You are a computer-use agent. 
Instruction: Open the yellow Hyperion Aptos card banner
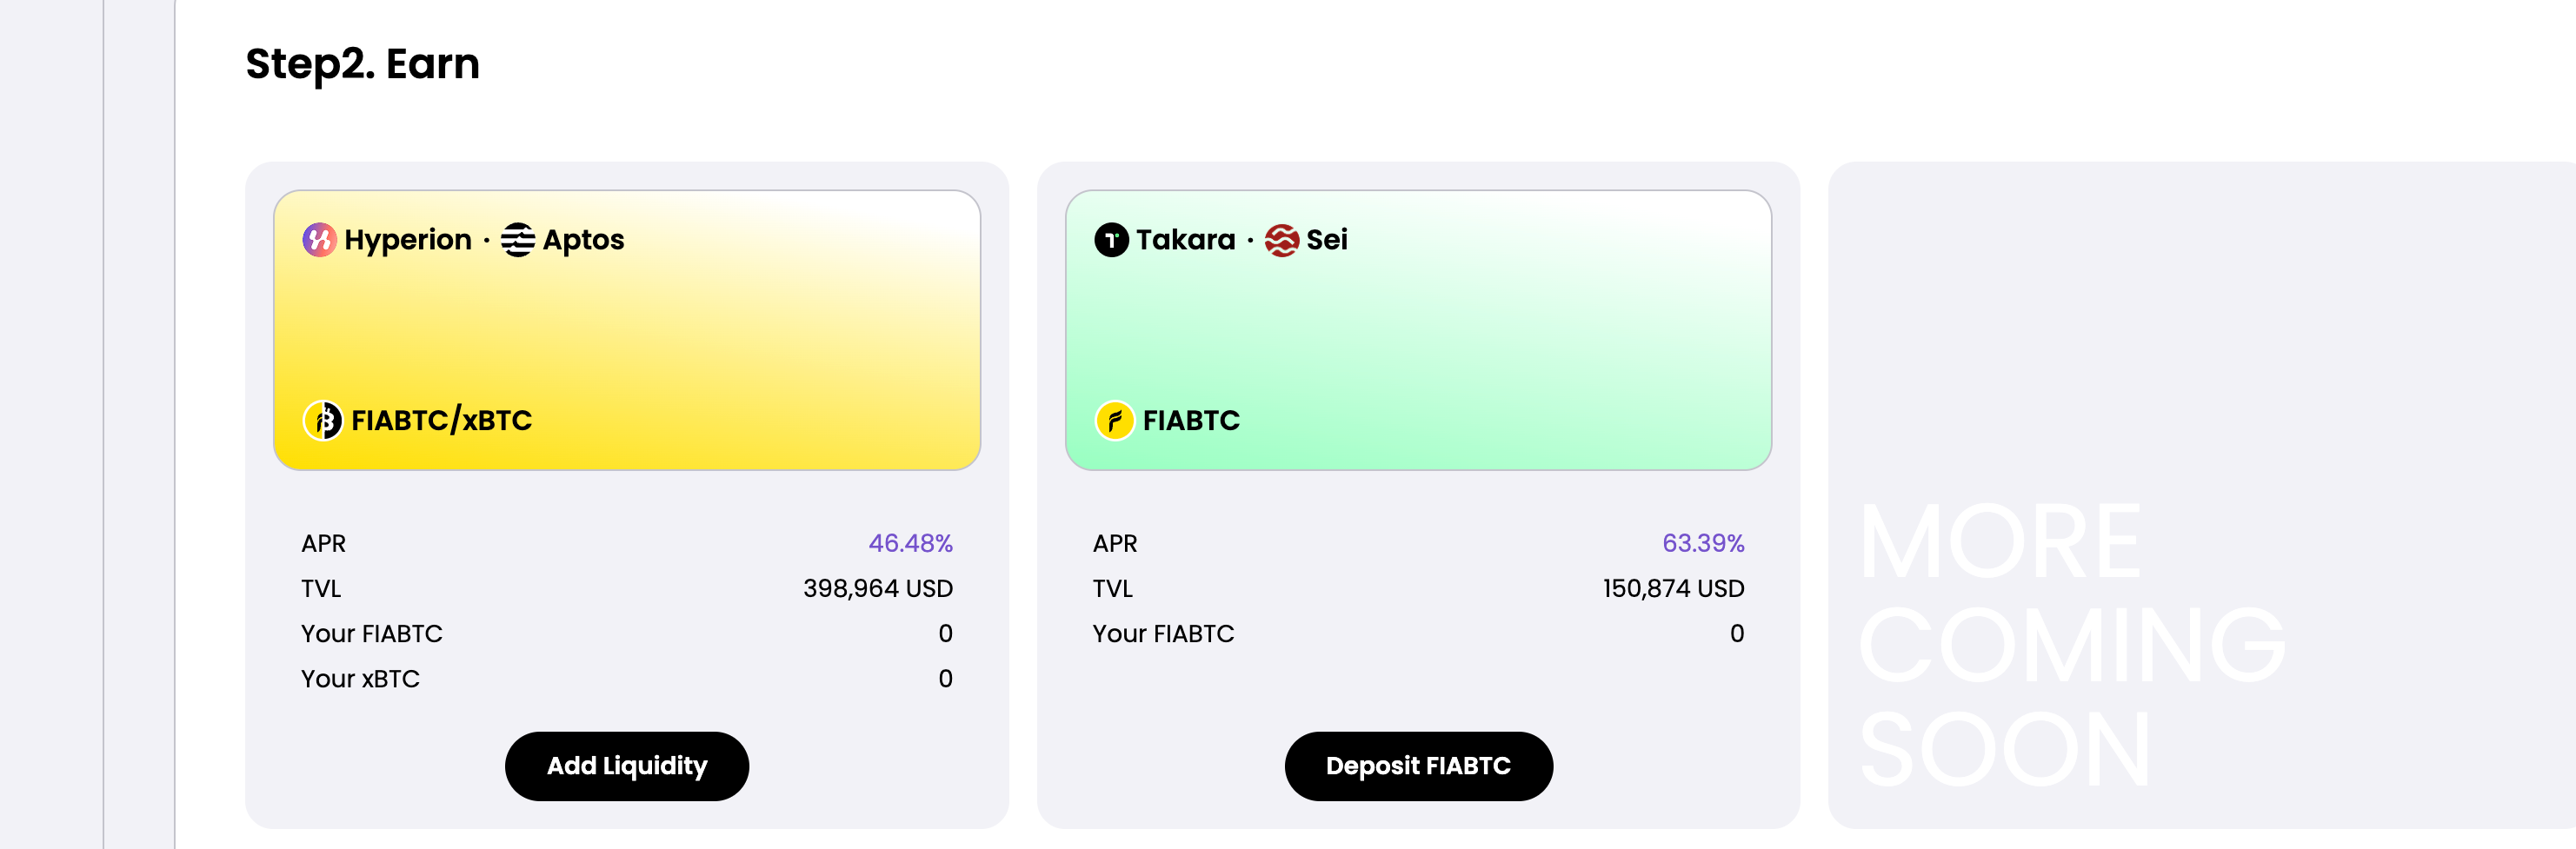[x=627, y=330]
